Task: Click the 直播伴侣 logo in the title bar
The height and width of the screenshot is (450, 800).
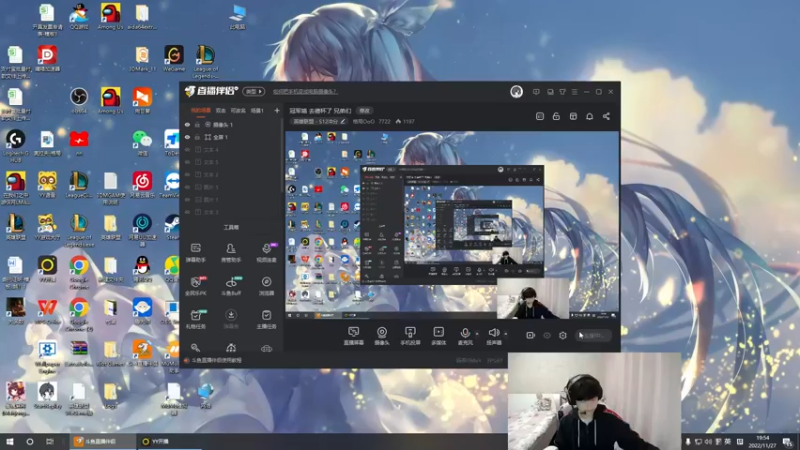Action: point(211,91)
